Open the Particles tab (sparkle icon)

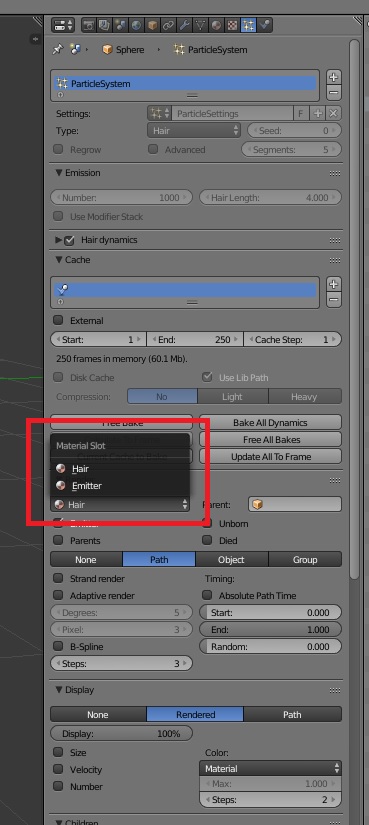coord(248,25)
